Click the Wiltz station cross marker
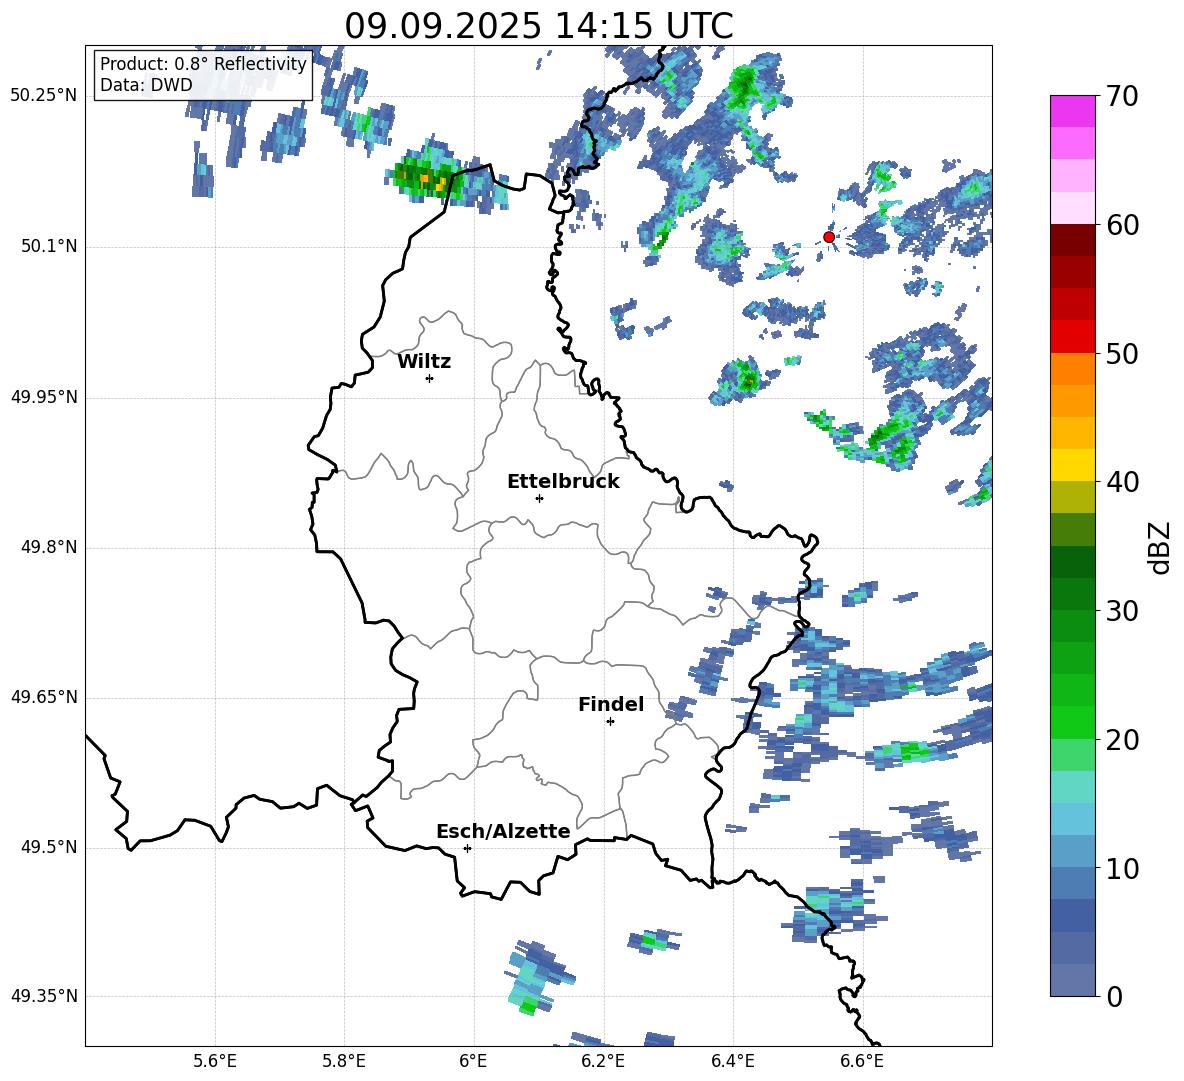Screen dimensions: 1184x1081 pyautogui.click(x=430, y=378)
